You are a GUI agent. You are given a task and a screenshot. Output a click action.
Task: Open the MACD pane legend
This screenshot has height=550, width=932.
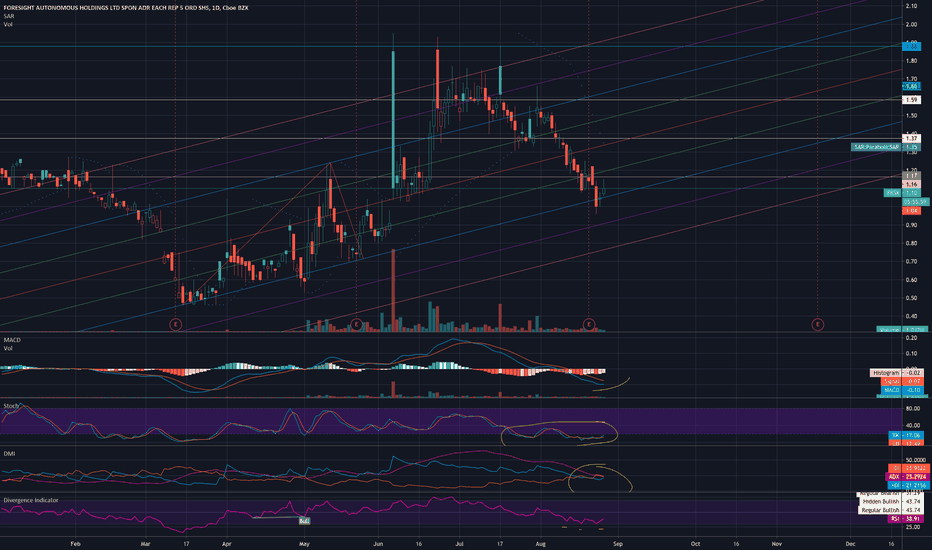(x=12, y=340)
